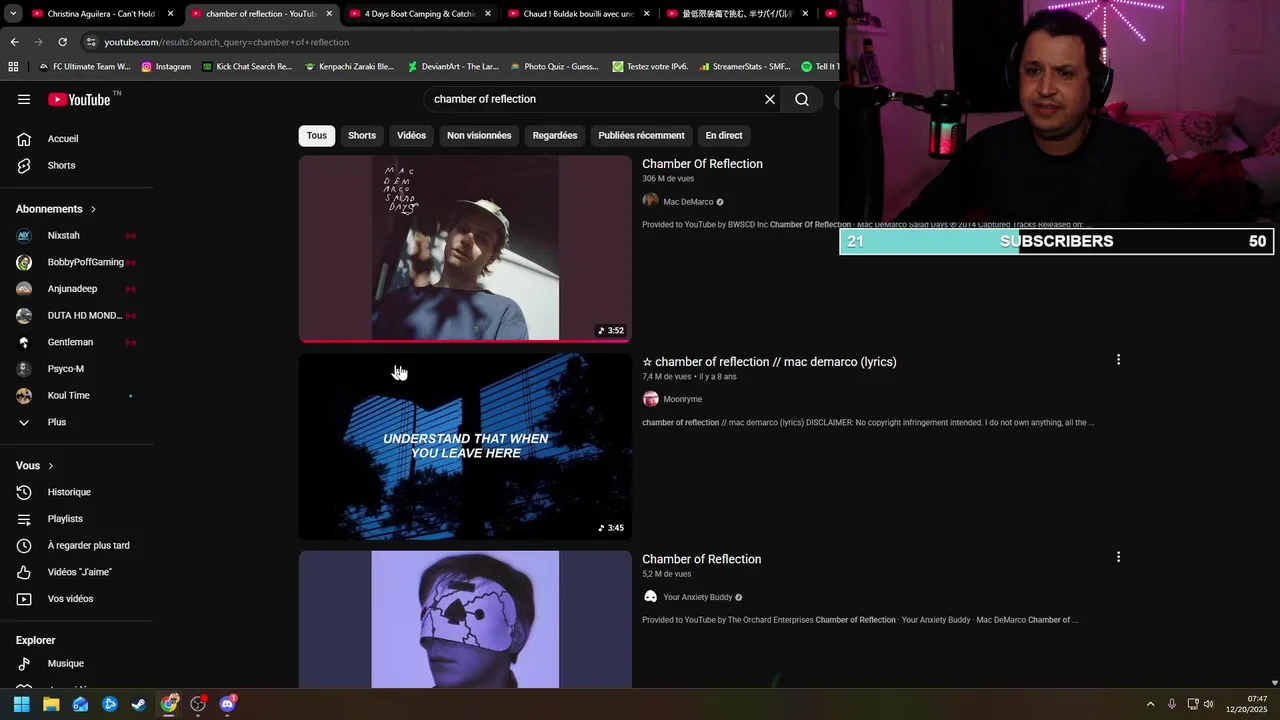Run search with magnifier icon
The height and width of the screenshot is (720, 1280).
tap(802, 99)
